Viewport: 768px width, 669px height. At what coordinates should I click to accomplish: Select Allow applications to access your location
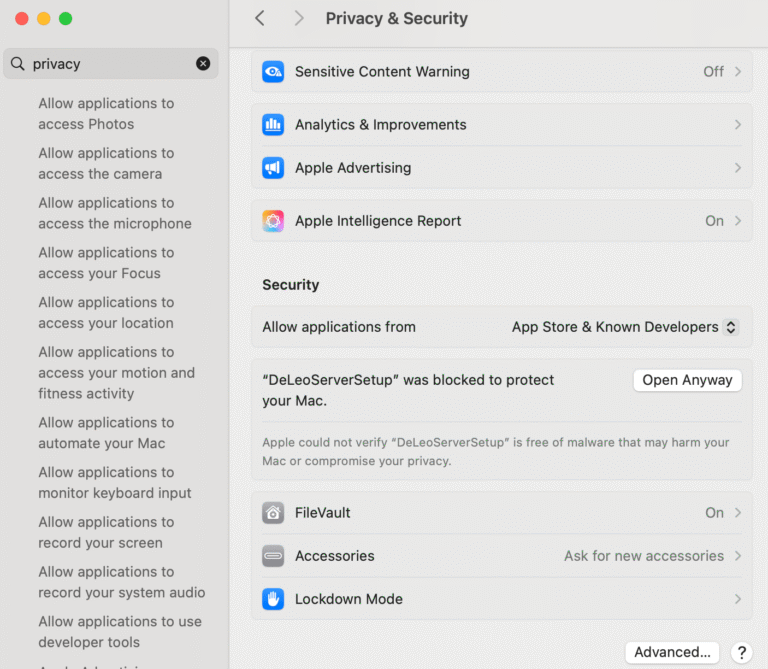click(106, 312)
